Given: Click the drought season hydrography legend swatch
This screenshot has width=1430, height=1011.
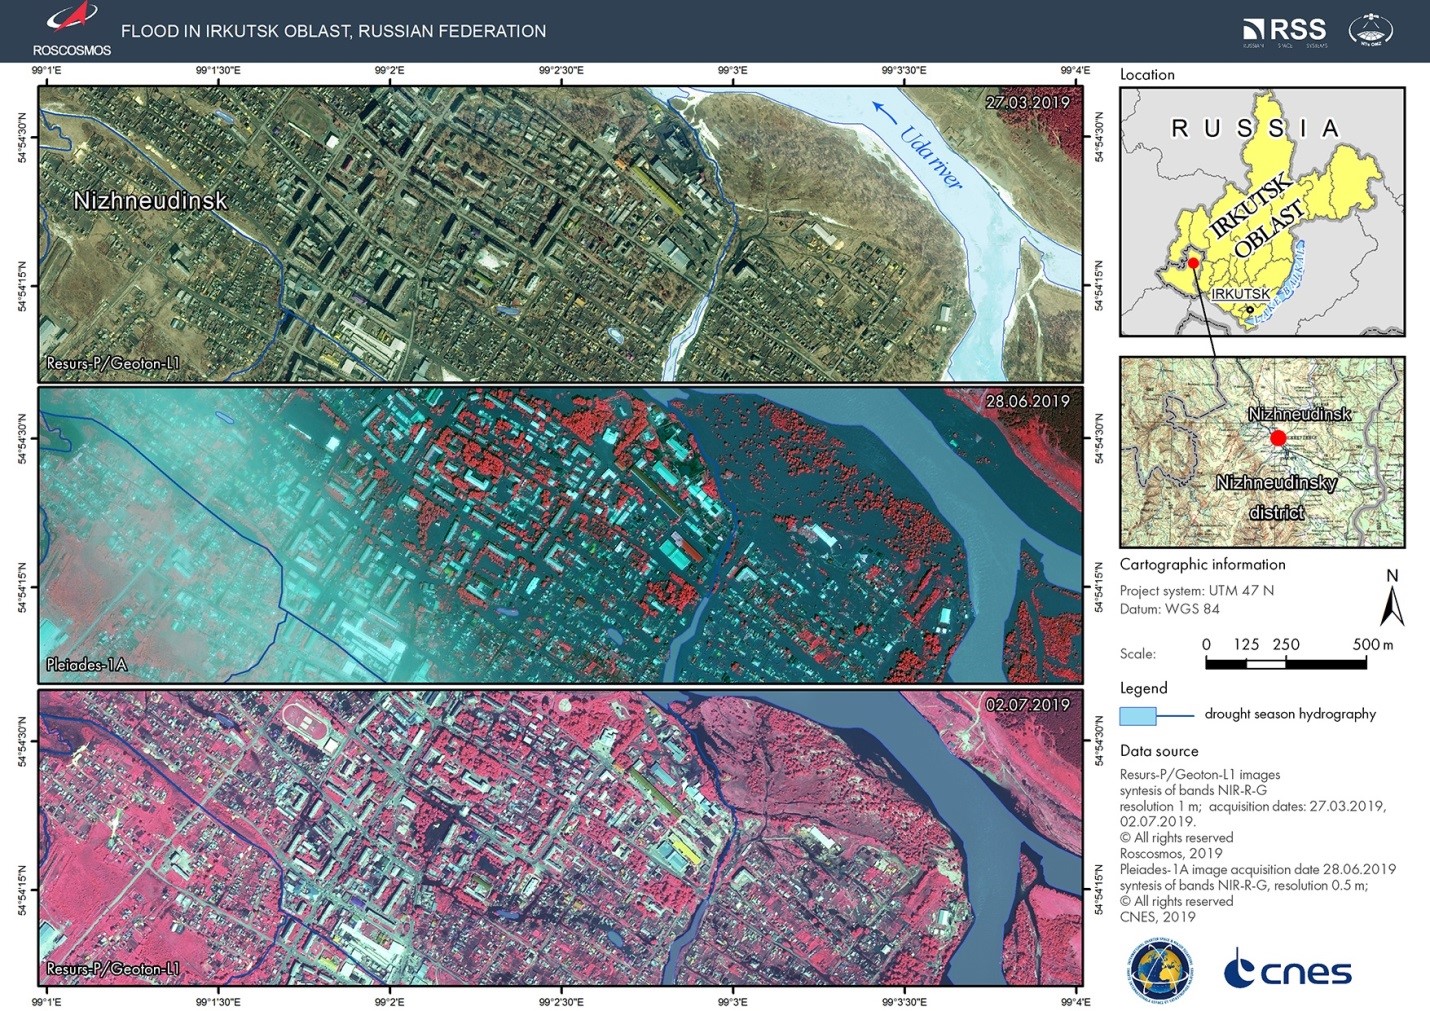Looking at the screenshot, I should pos(1138,715).
